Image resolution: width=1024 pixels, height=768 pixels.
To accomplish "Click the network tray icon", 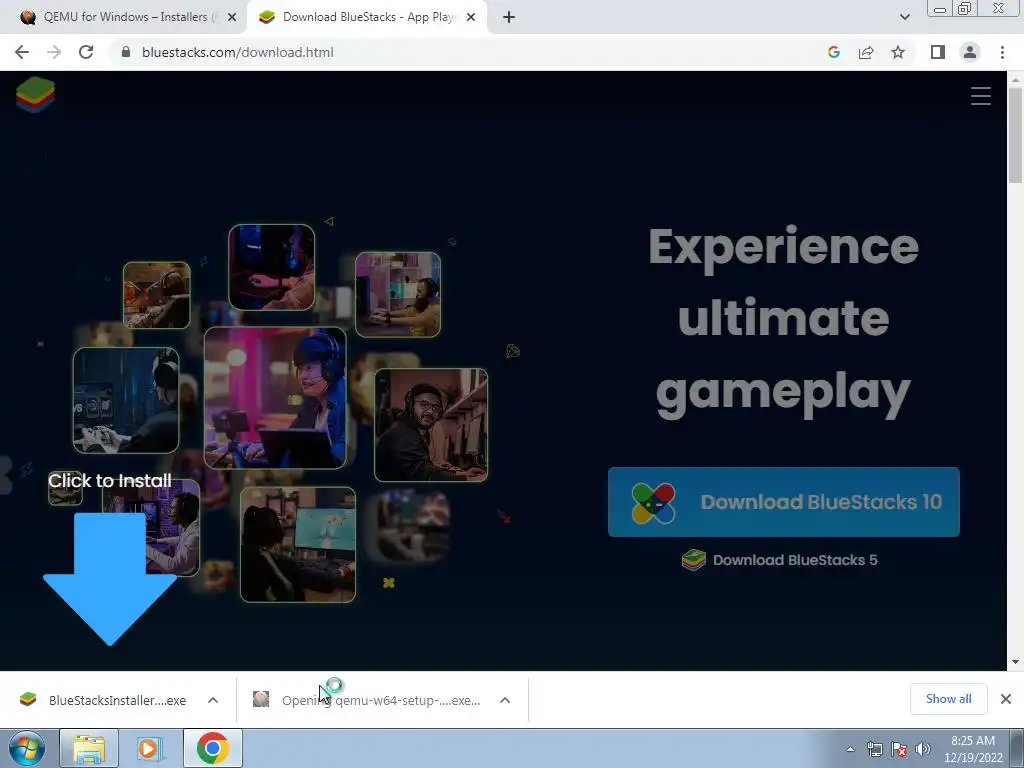I will (874, 749).
